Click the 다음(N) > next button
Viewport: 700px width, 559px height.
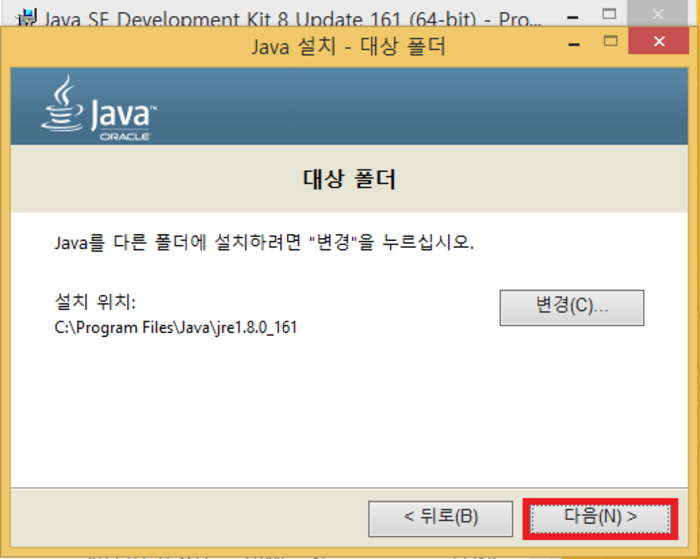600,518
